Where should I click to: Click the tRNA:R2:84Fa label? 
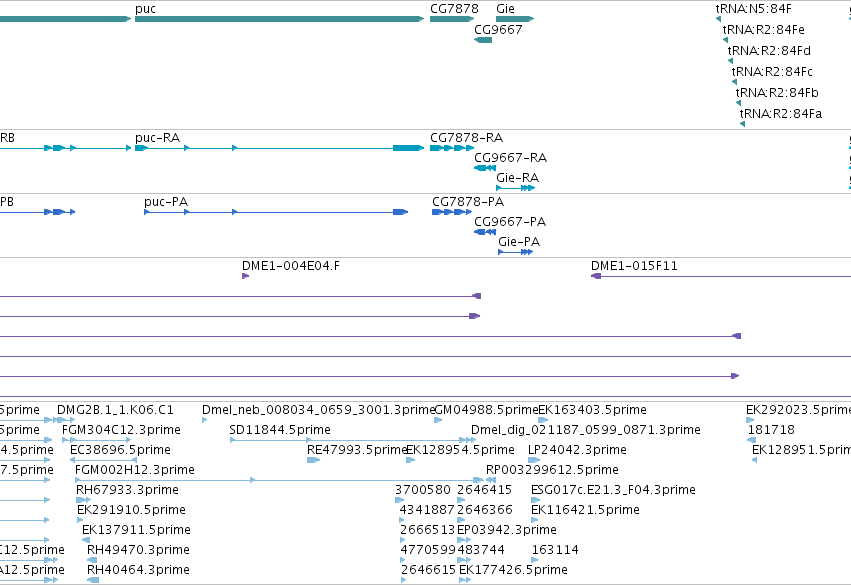[x=781, y=114]
